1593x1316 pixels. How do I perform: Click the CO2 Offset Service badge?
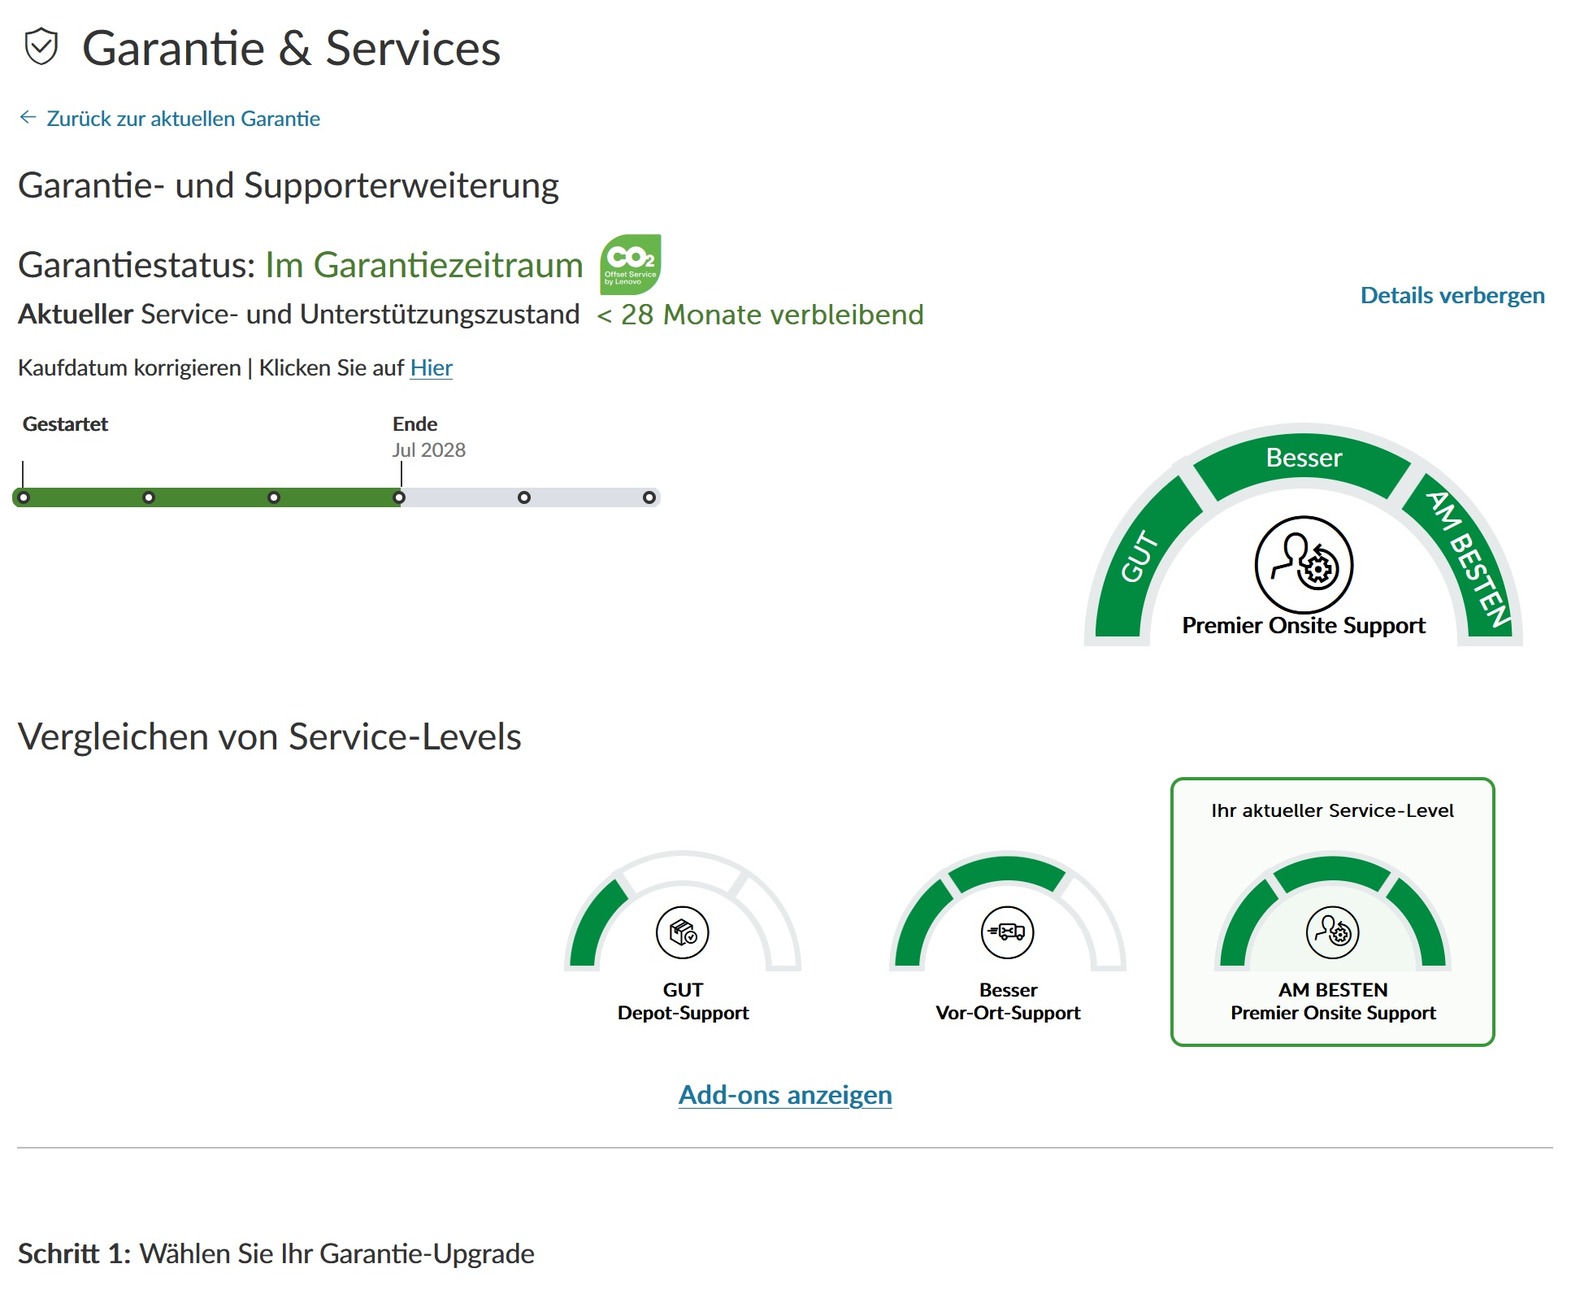[x=630, y=264]
